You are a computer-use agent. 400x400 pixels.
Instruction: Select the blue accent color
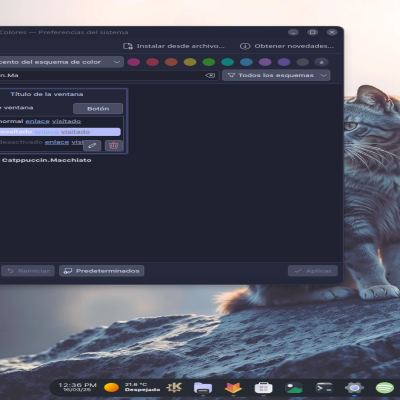(246, 62)
